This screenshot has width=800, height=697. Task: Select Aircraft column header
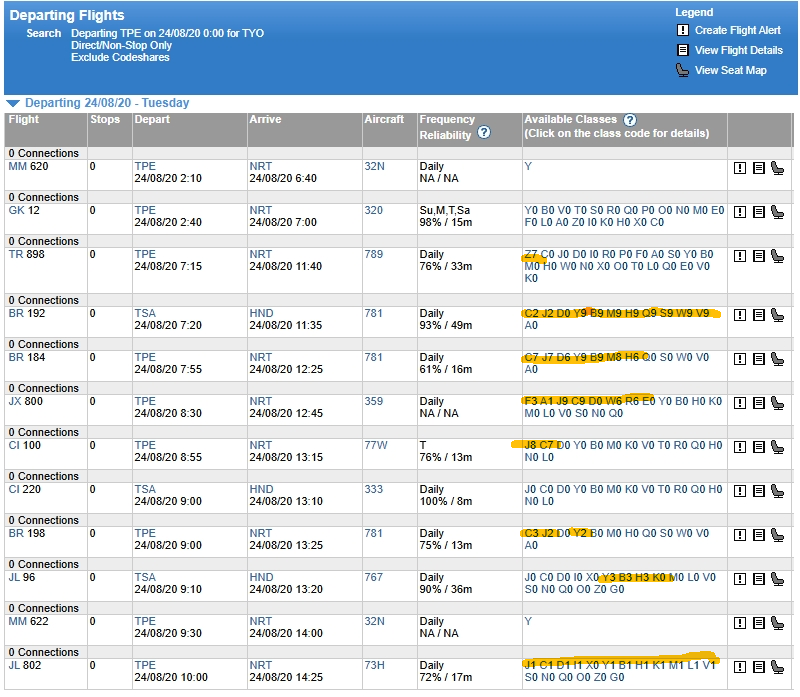[384, 119]
